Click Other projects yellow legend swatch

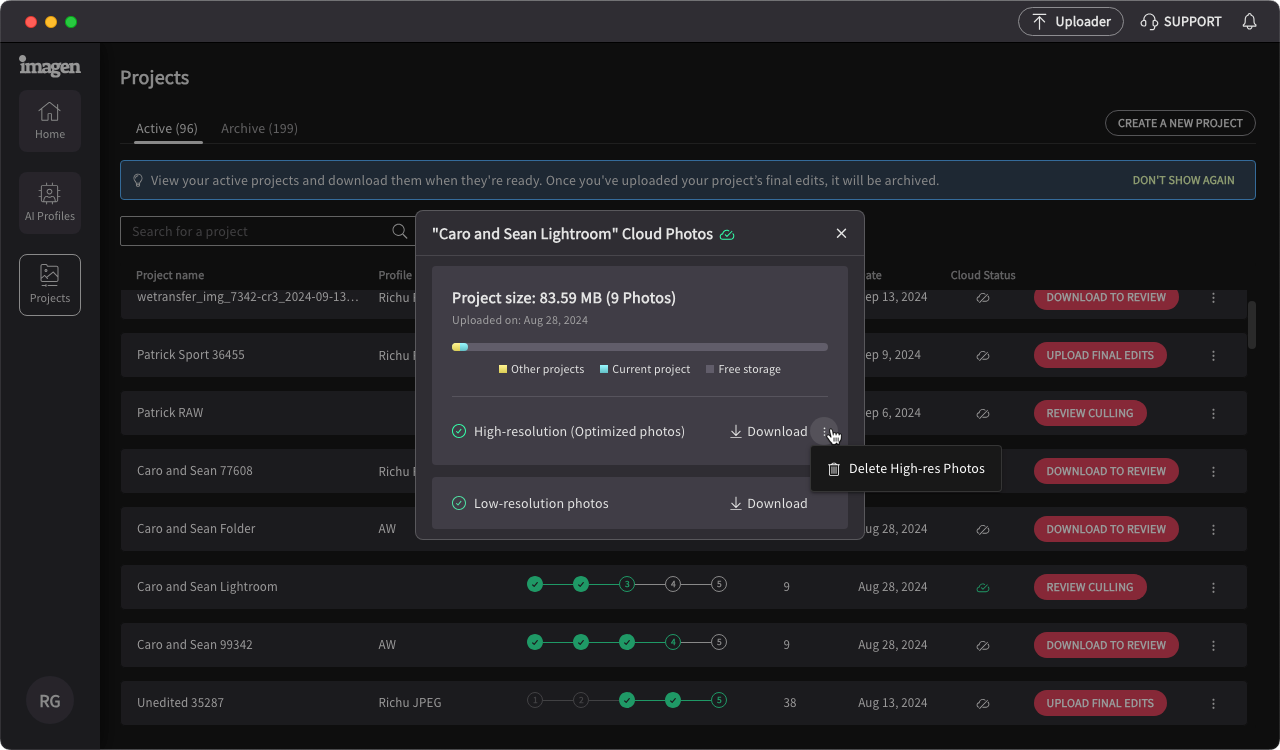click(x=503, y=370)
